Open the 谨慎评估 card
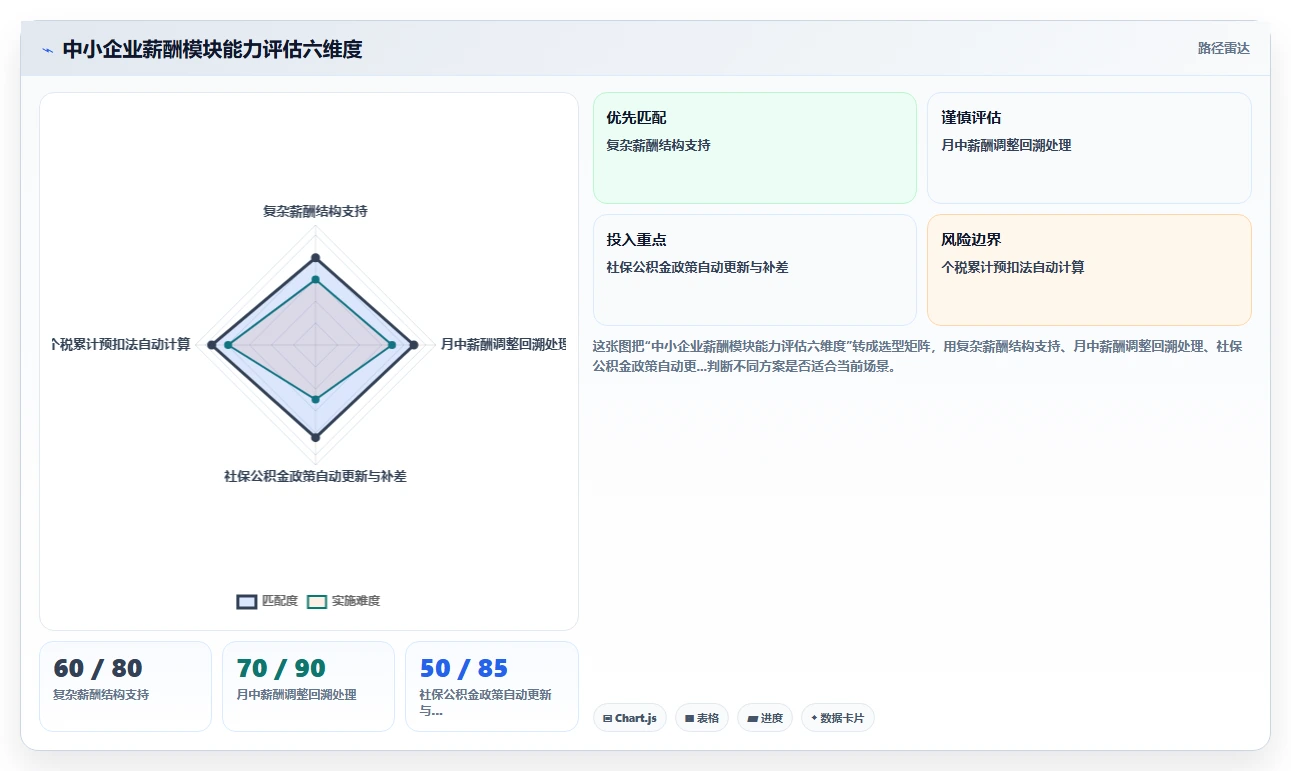The width and height of the screenshot is (1291, 771). pos(1089,148)
